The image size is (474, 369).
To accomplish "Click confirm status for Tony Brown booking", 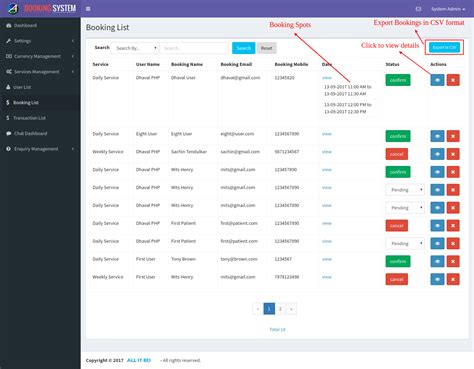I will tap(398, 261).
